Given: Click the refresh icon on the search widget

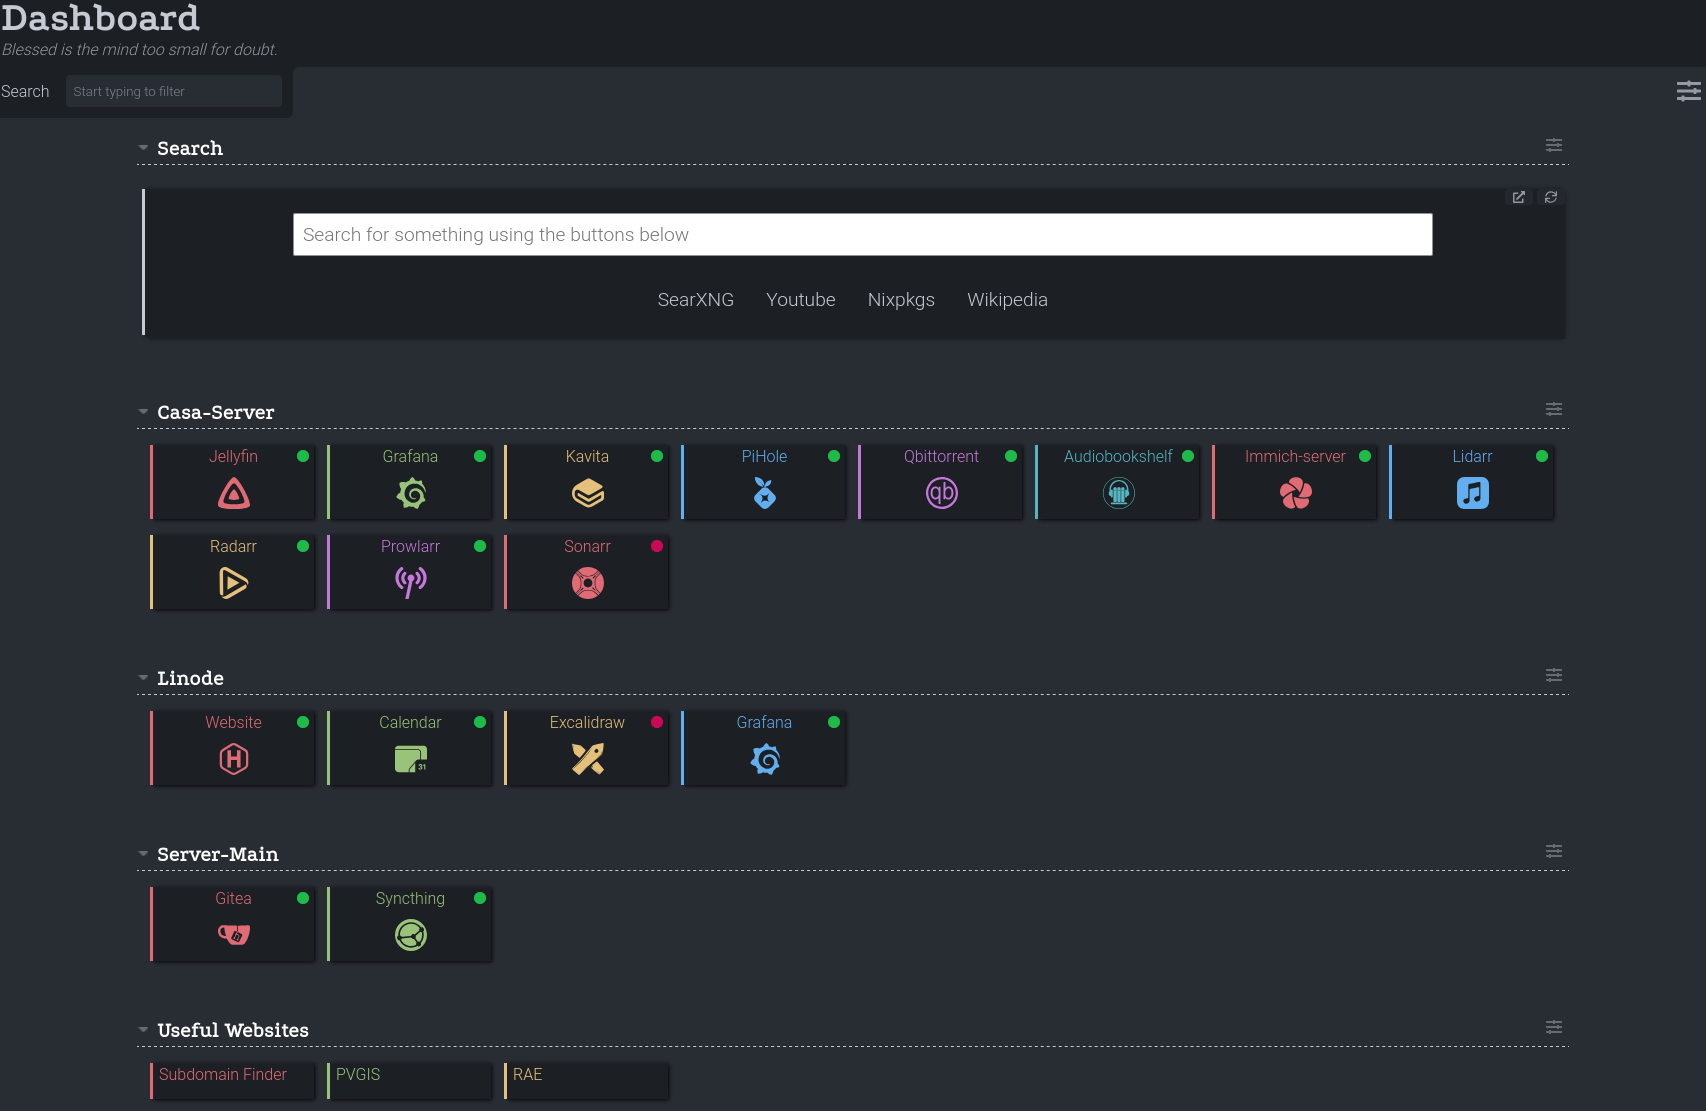Looking at the screenshot, I should point(1550,197).
